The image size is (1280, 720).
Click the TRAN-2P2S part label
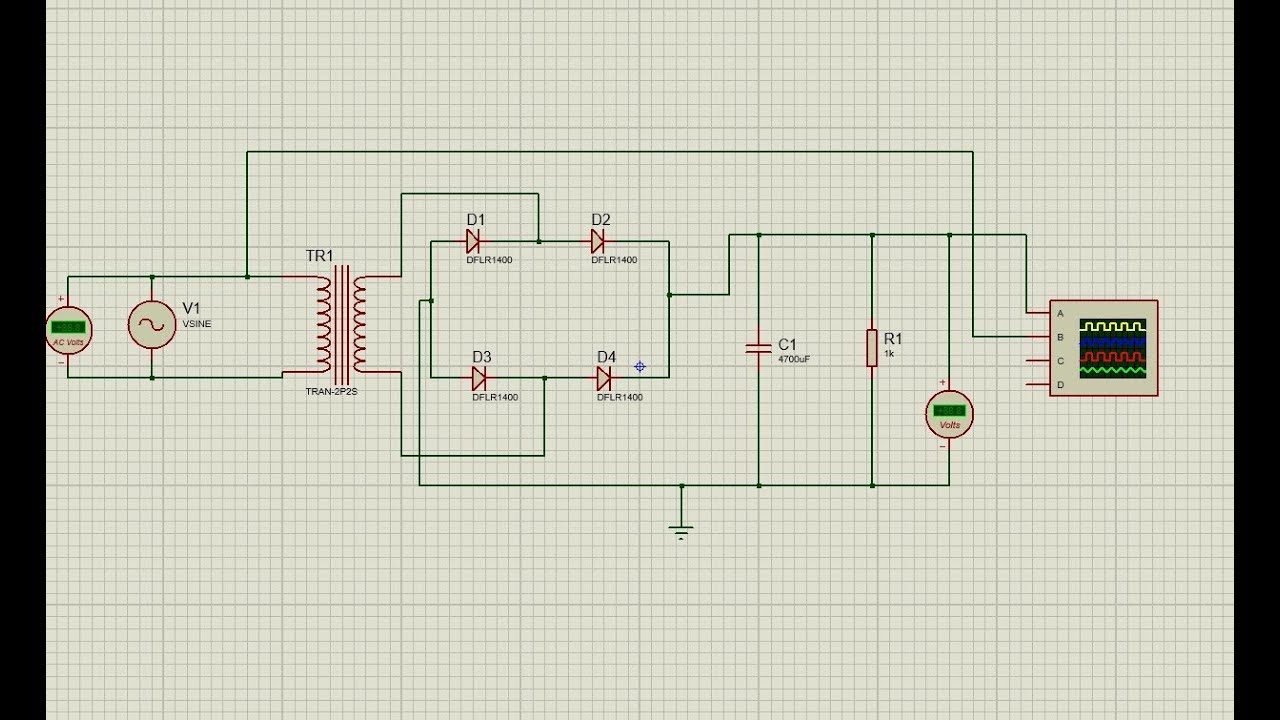331,392
